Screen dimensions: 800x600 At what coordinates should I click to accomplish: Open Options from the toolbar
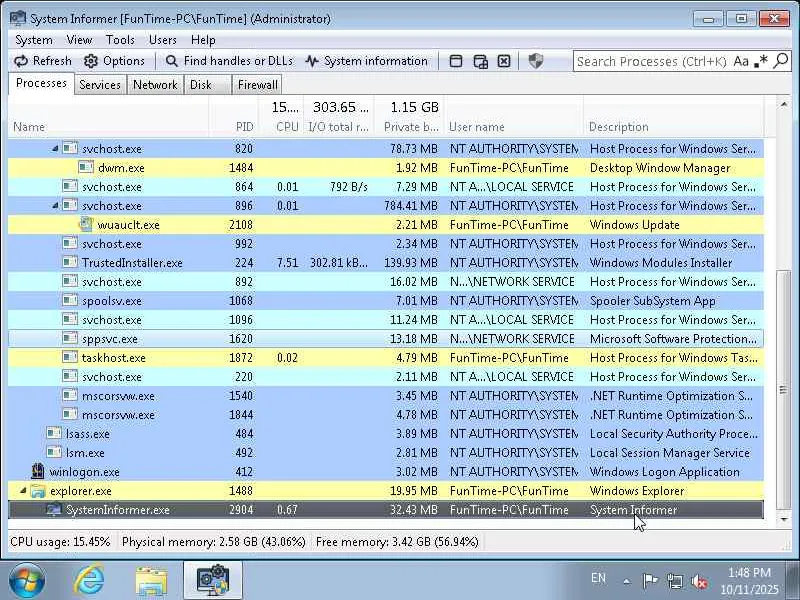tap(114, 61)
